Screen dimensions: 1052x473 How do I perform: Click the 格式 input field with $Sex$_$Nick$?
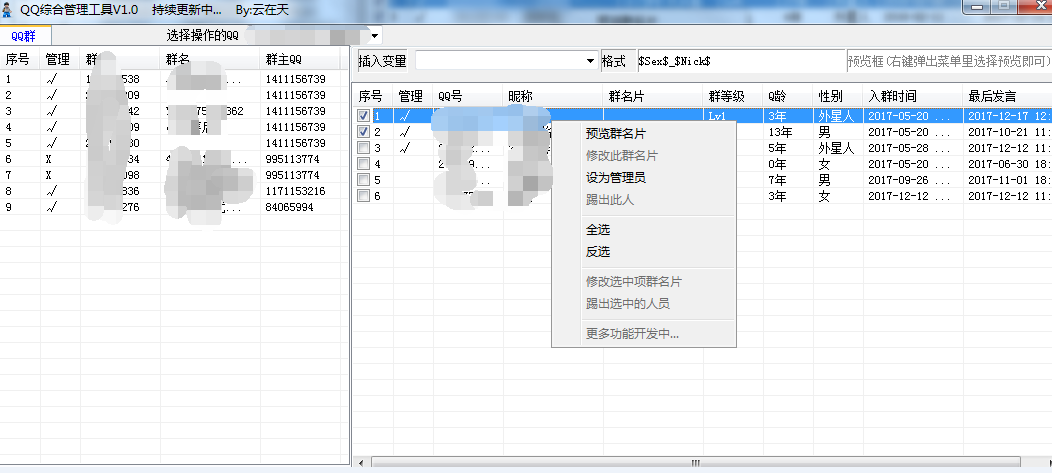point(741,61)
